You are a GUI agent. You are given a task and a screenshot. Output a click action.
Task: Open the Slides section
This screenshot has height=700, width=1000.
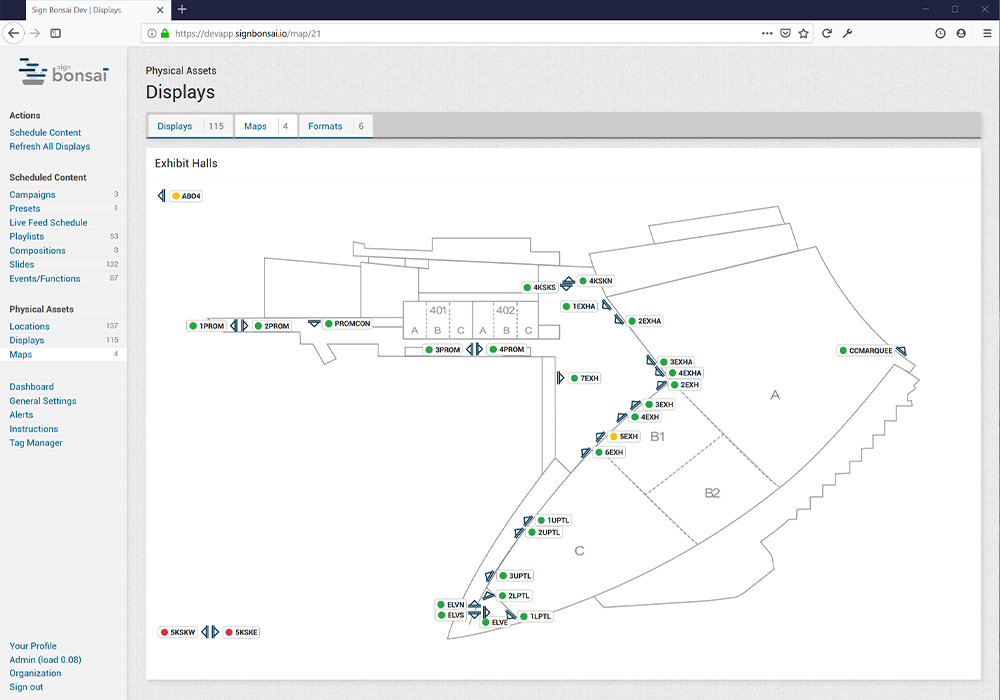point(22,265)
